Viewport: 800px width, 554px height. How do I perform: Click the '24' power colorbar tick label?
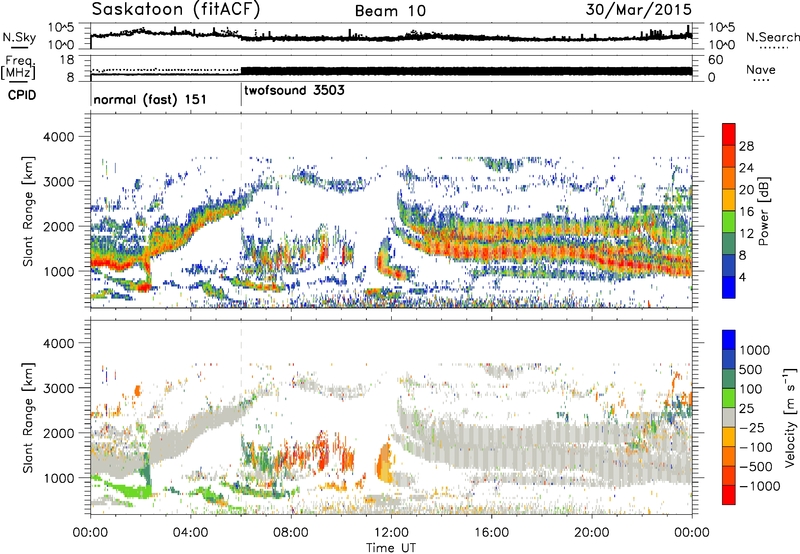746,168
